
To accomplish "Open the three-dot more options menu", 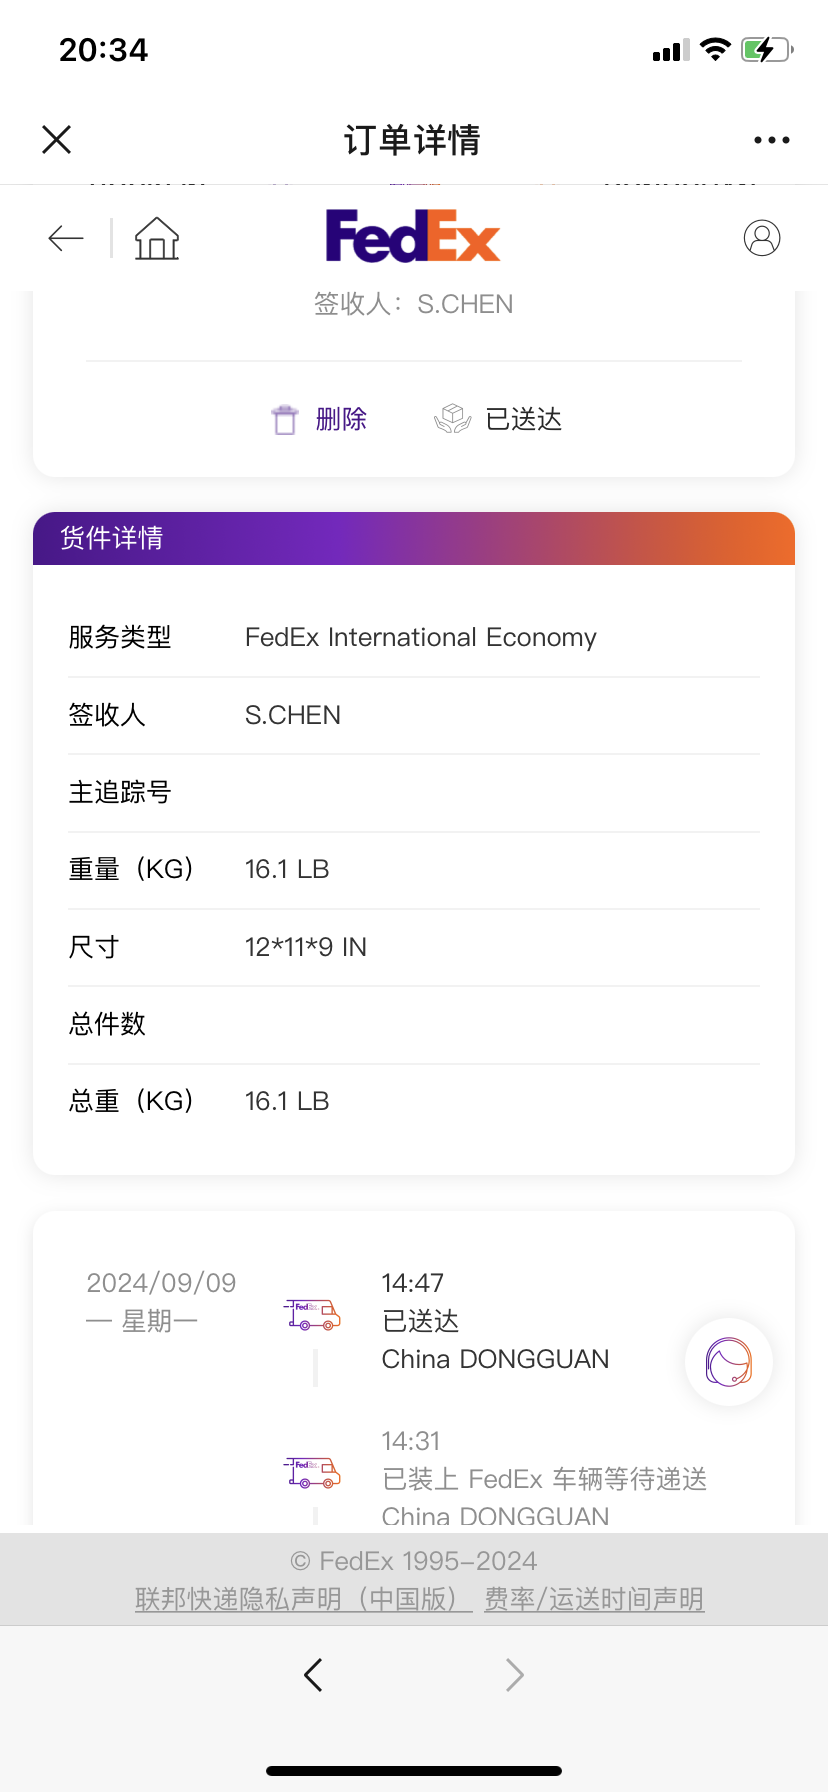I will pyautogui.click(x=771, y=140).
